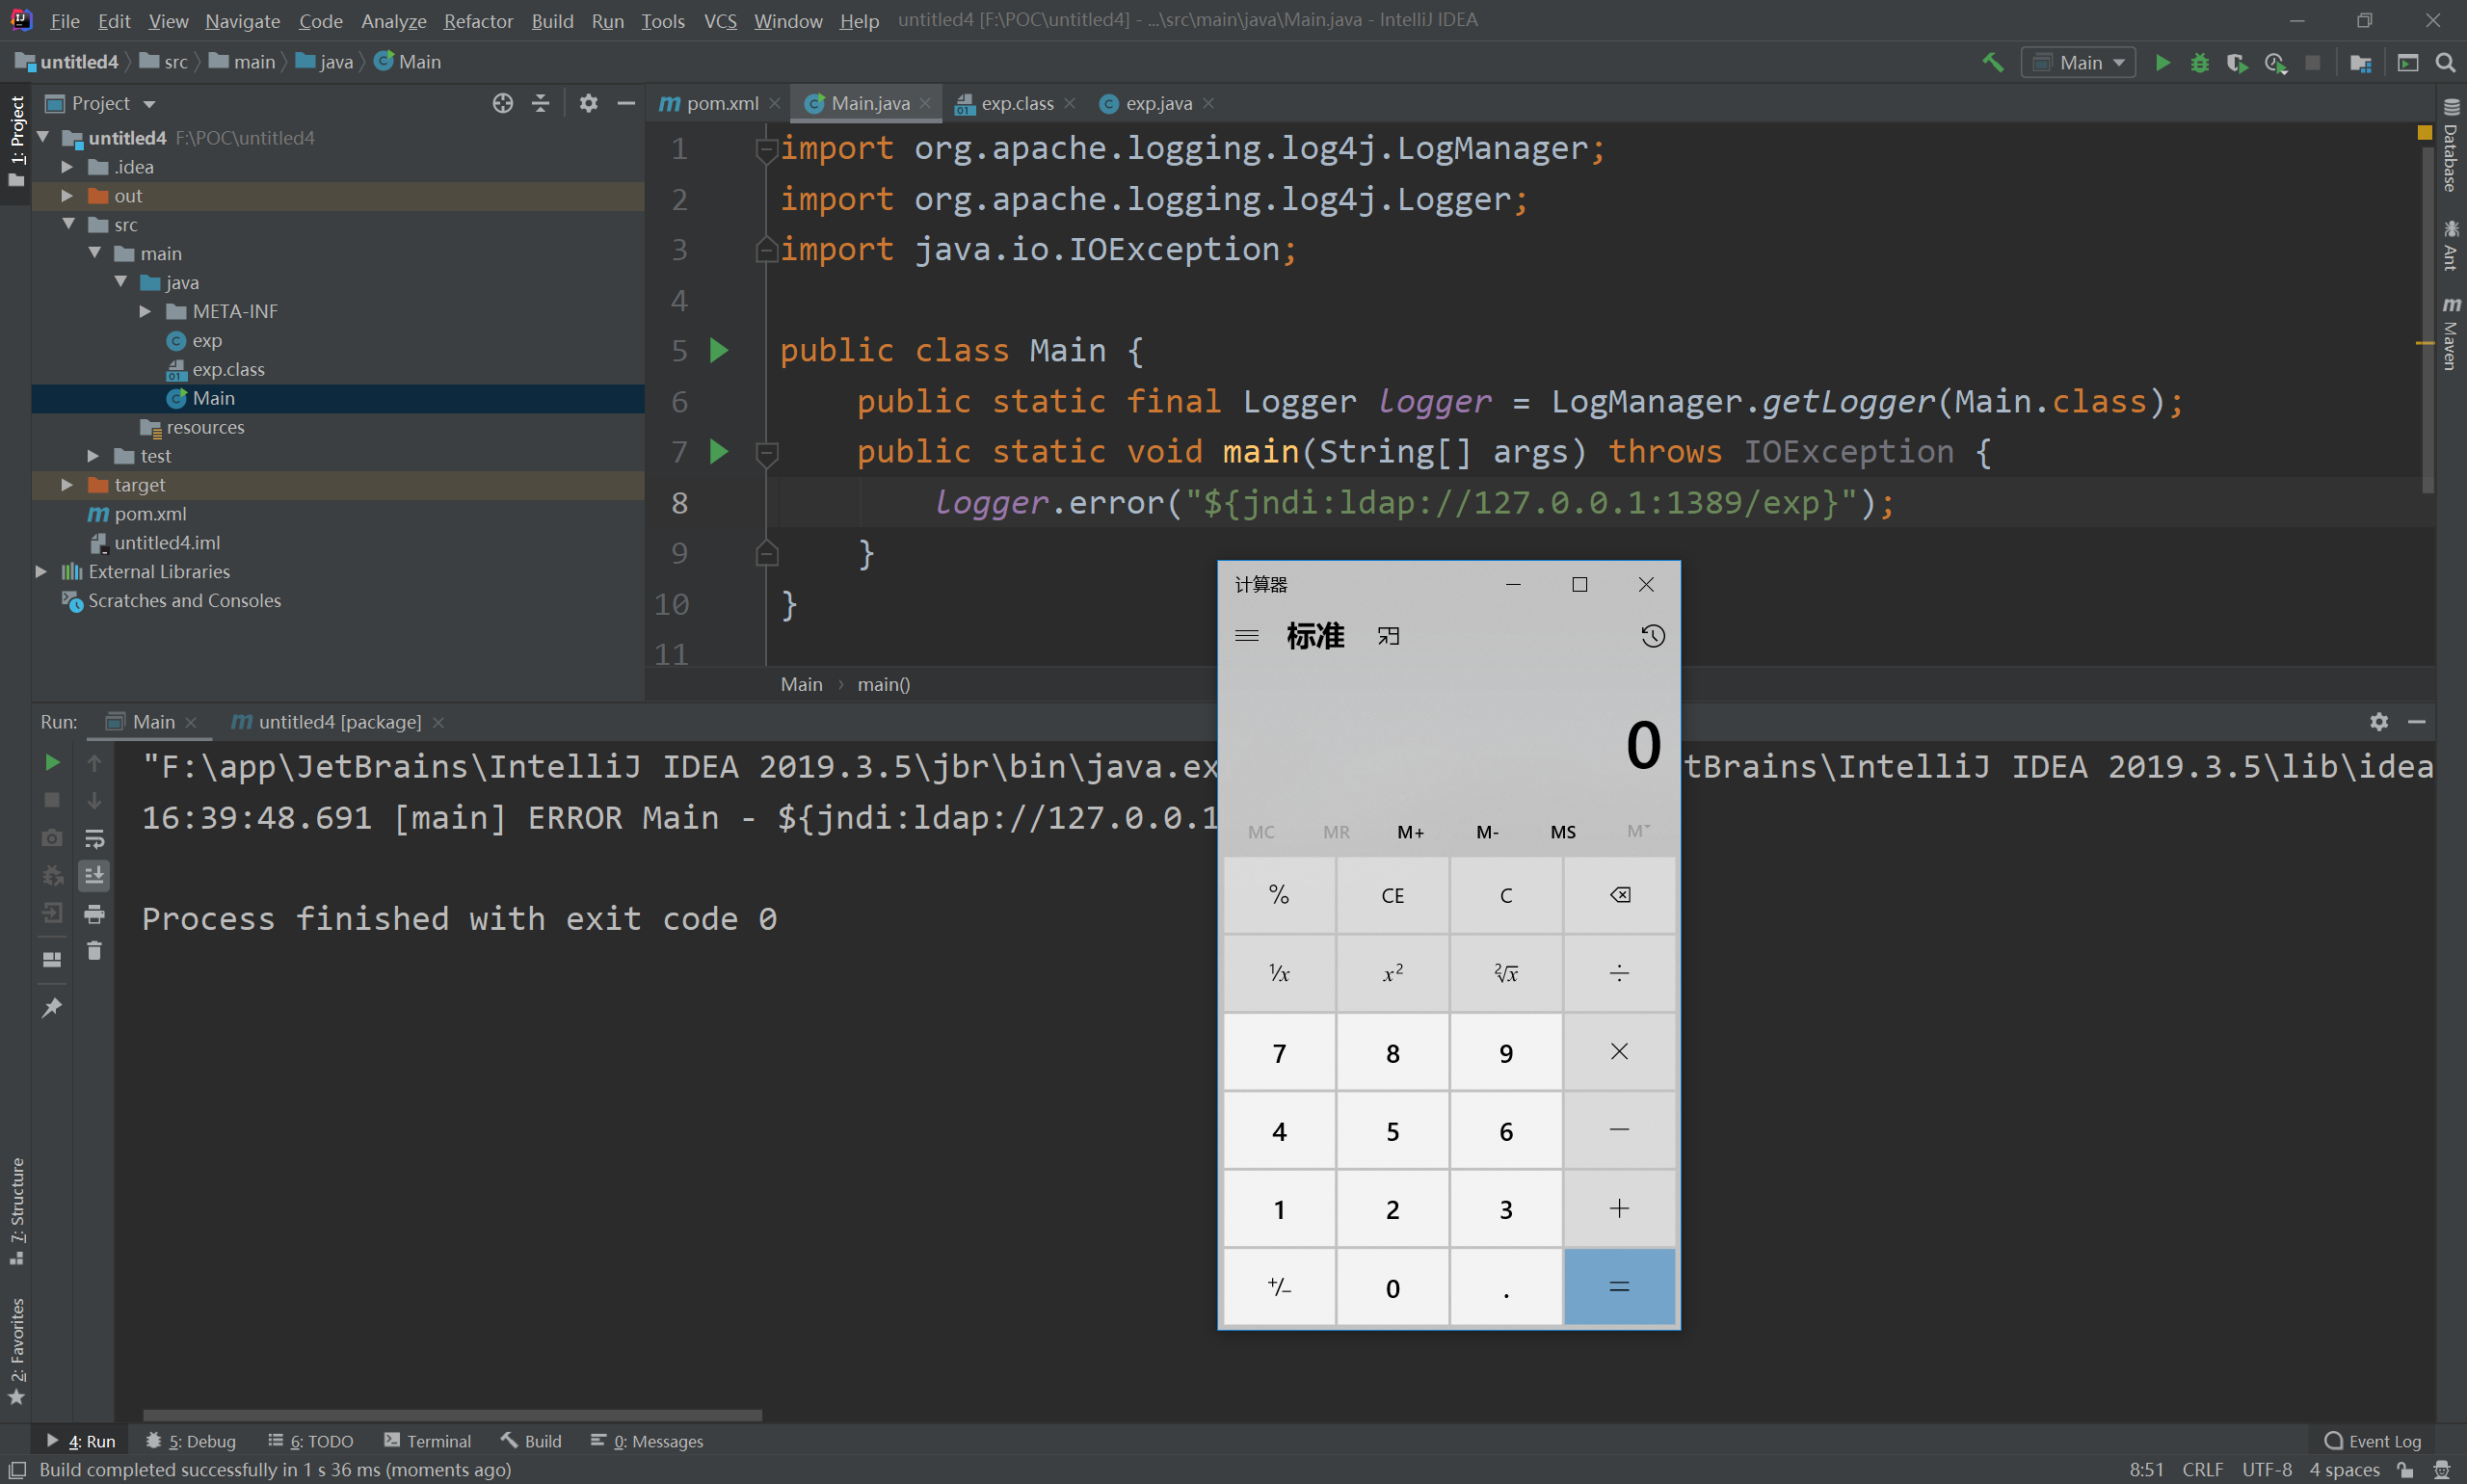Open the VCS menu
This screenshot has height=1484, width=2467.
click(720, 20)
